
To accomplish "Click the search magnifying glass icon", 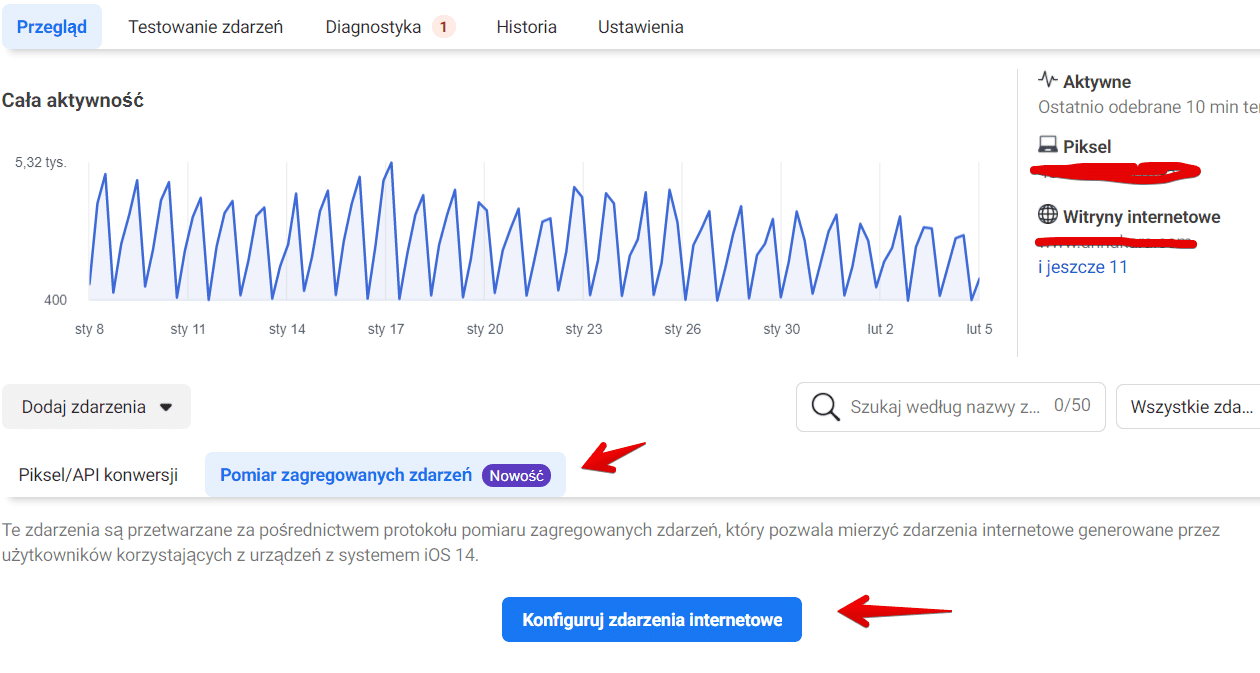I will [825, 407].
